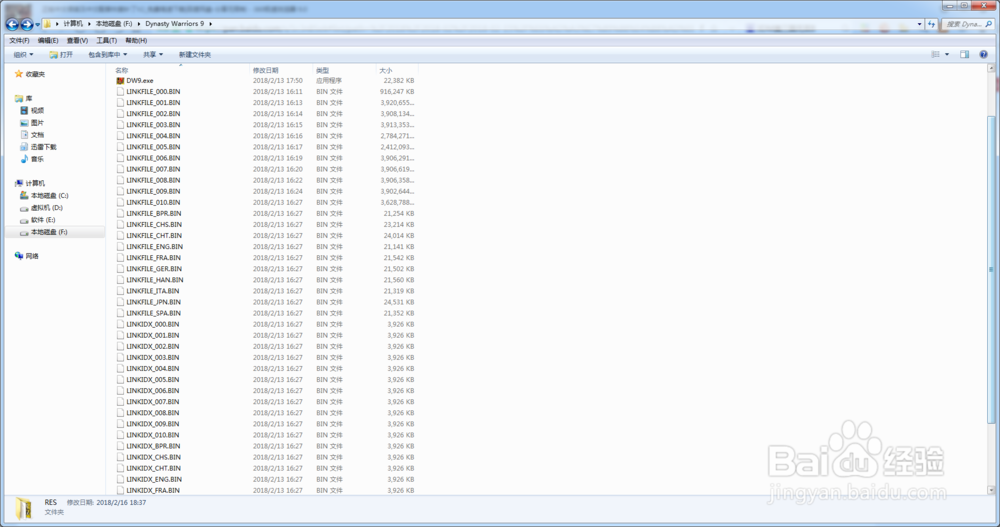Click the vertical scrollbar of file list

991,269
